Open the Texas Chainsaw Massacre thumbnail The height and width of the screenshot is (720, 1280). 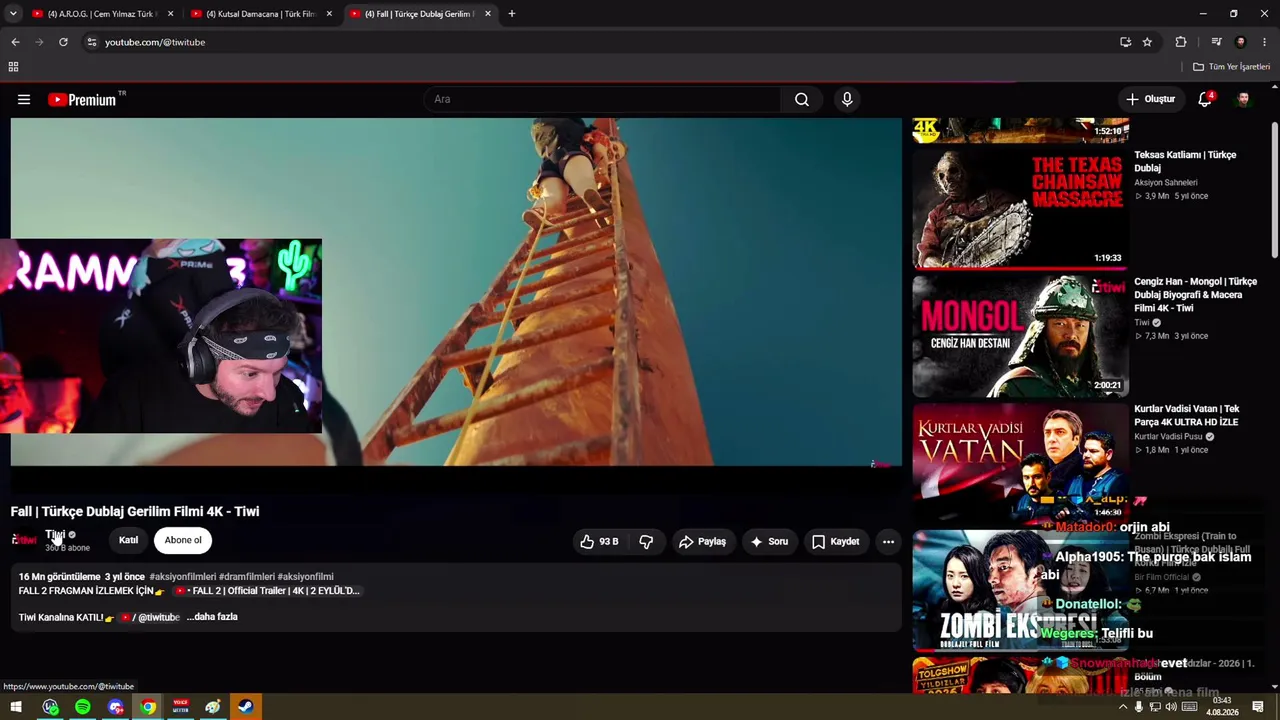pos(1021,209)
